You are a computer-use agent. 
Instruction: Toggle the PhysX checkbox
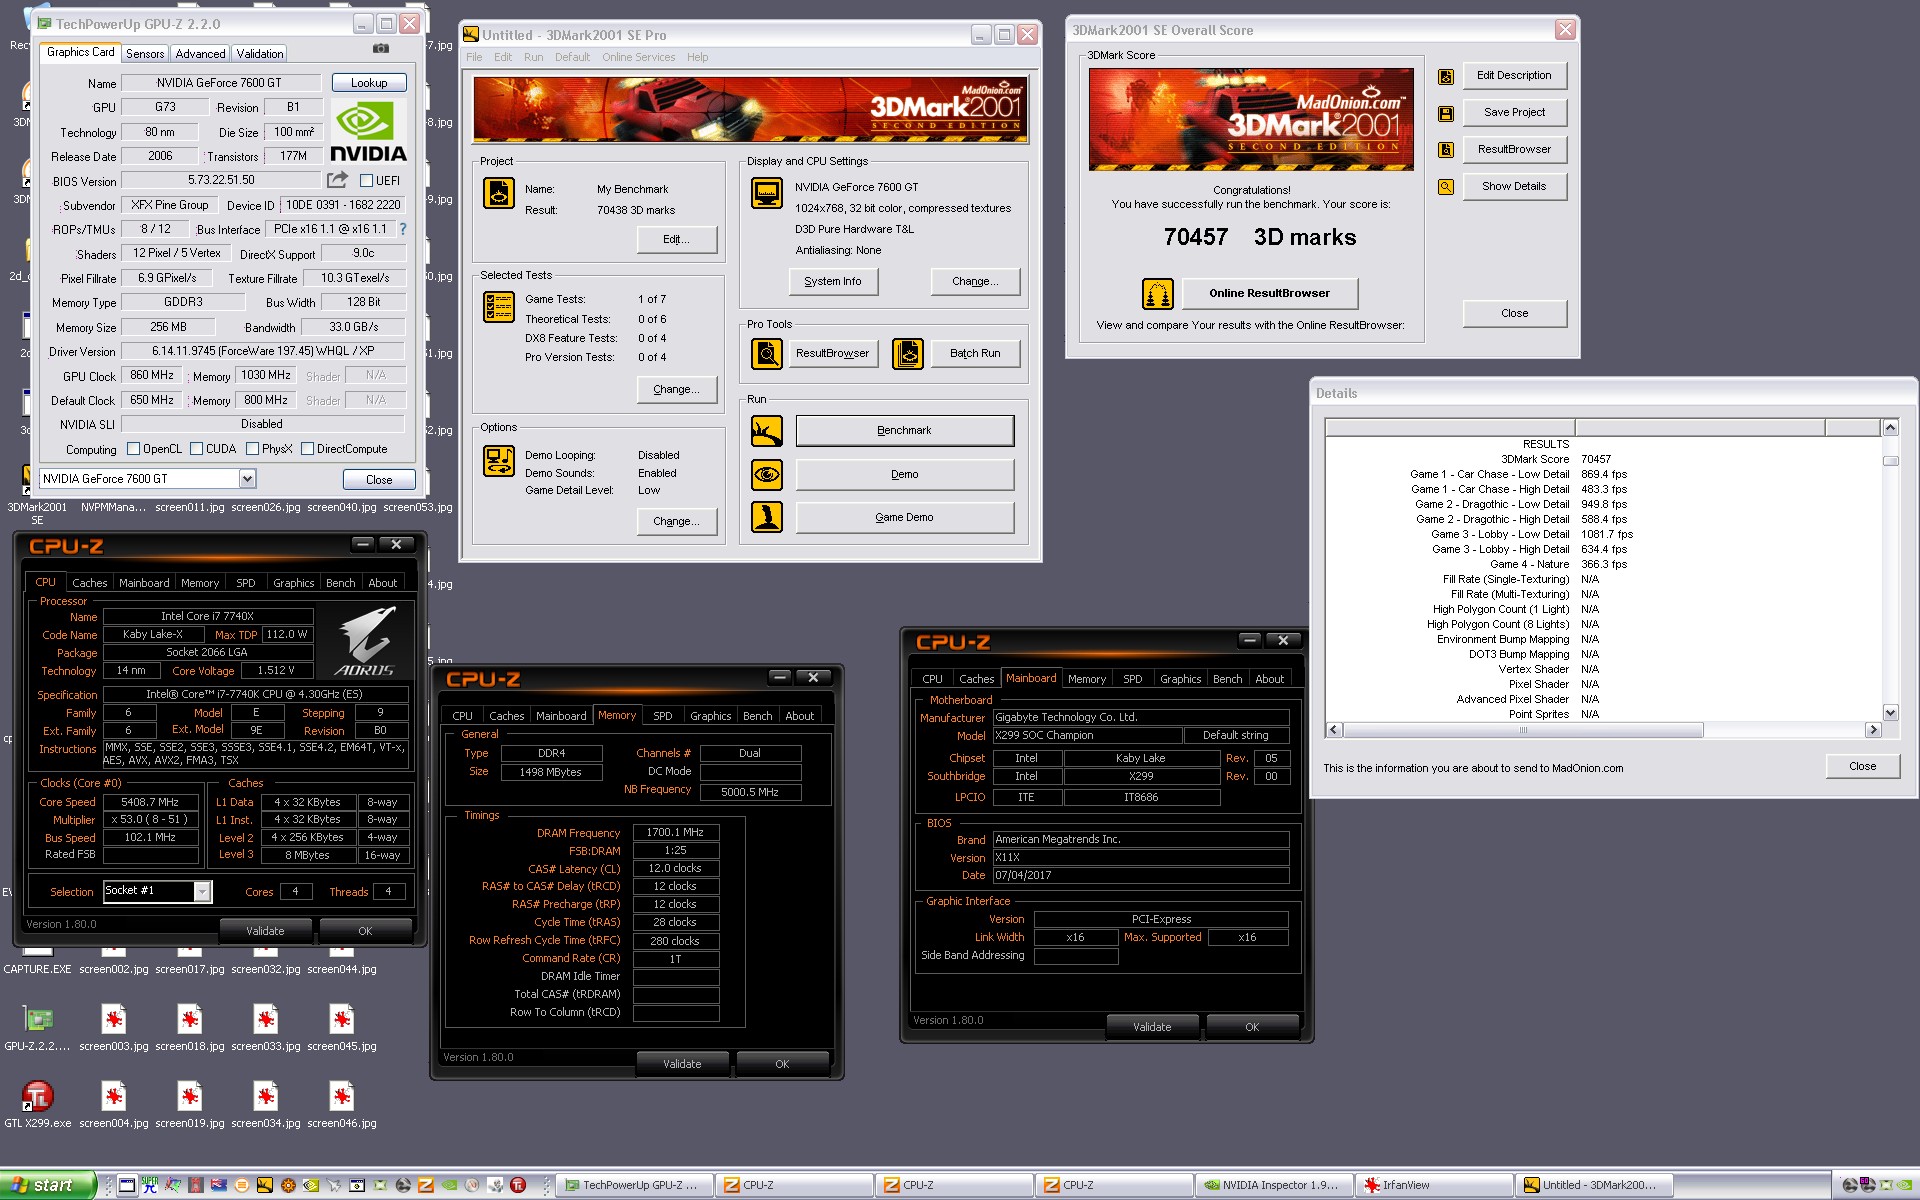point(252,449)
